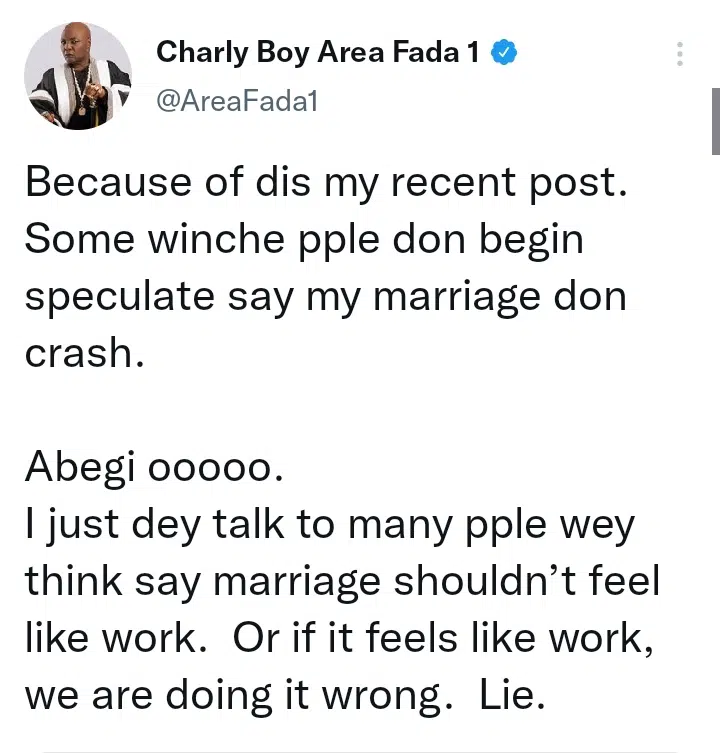The height and width of the screenshot is (753, 720).
Task: Click the vertical scrollbar on right edge
Action: click(715, 120)
